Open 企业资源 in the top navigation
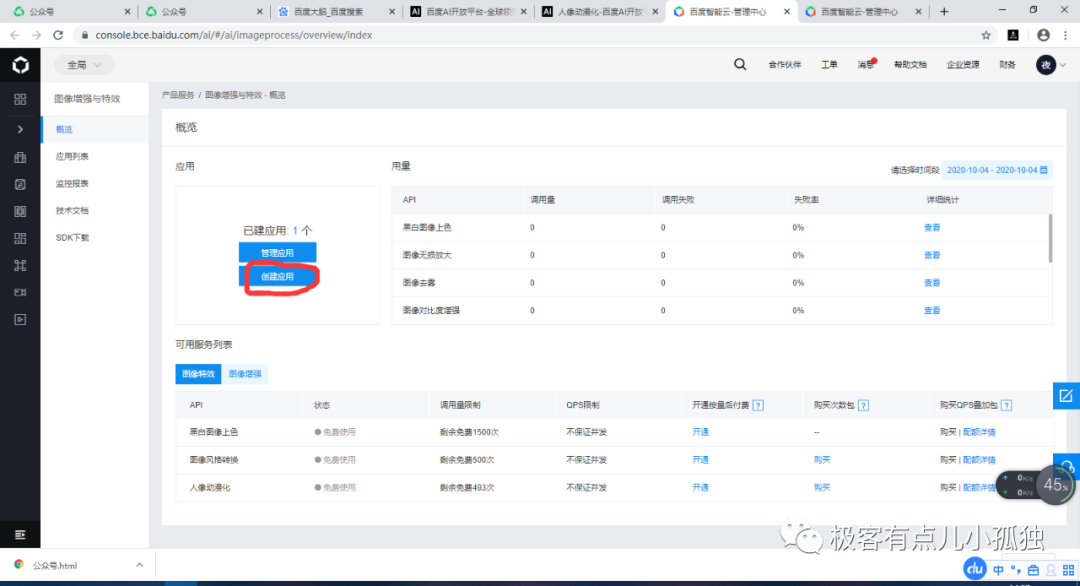The height and width of the screenshot is (586, 1080). point(963,65)
